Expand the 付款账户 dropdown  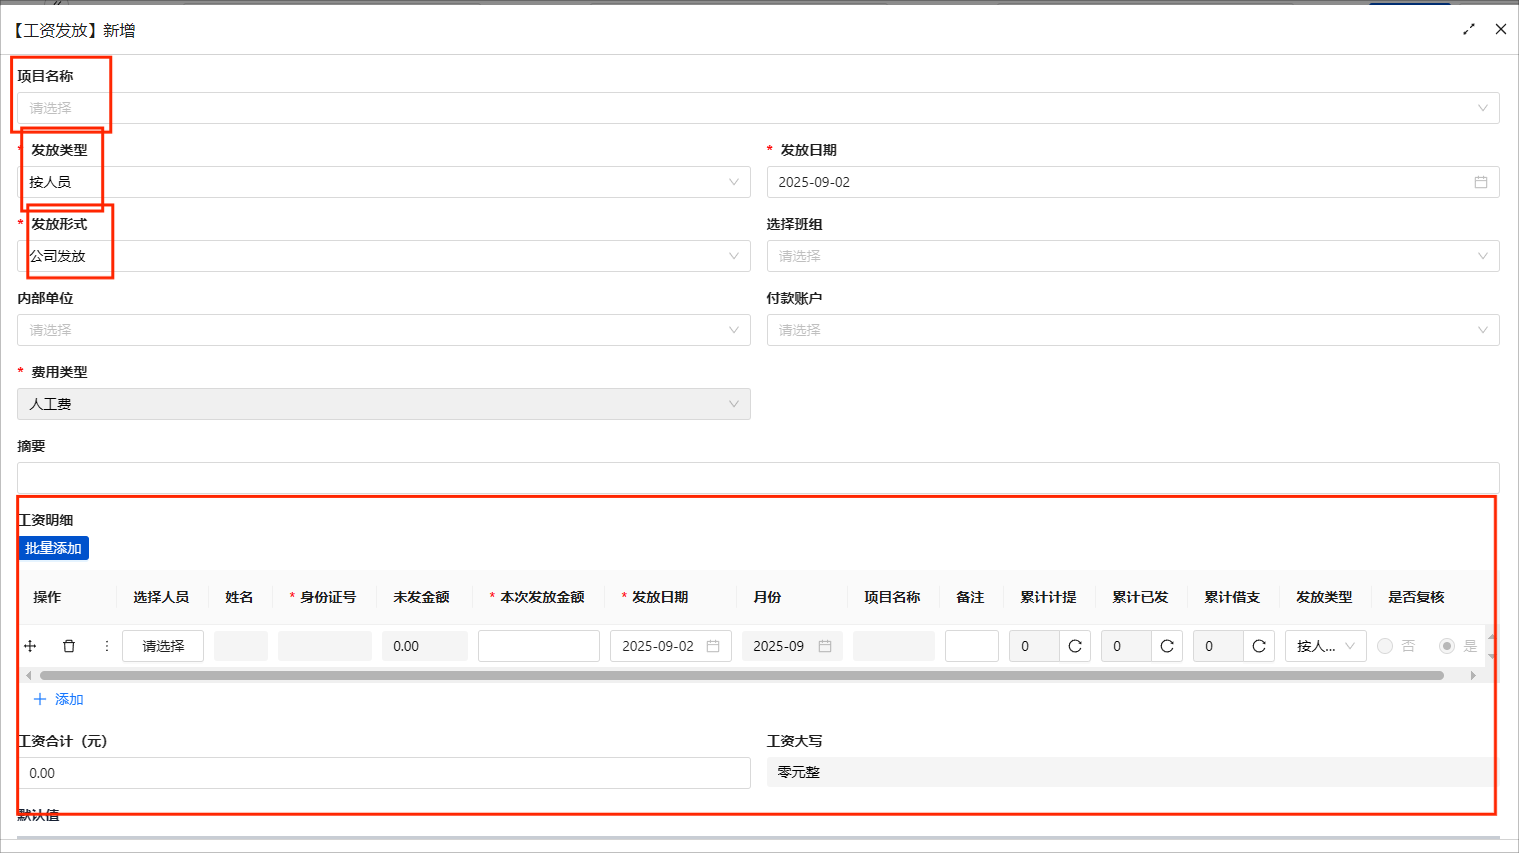tap(1133, 330)
